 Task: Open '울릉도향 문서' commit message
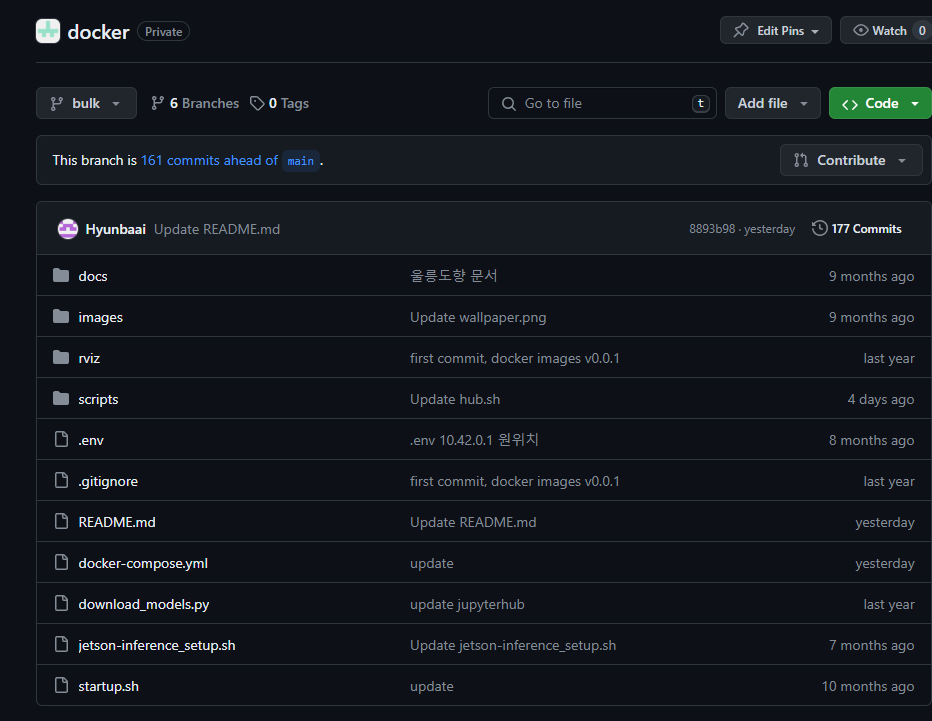pyautogui.click(x=454, y=276)
